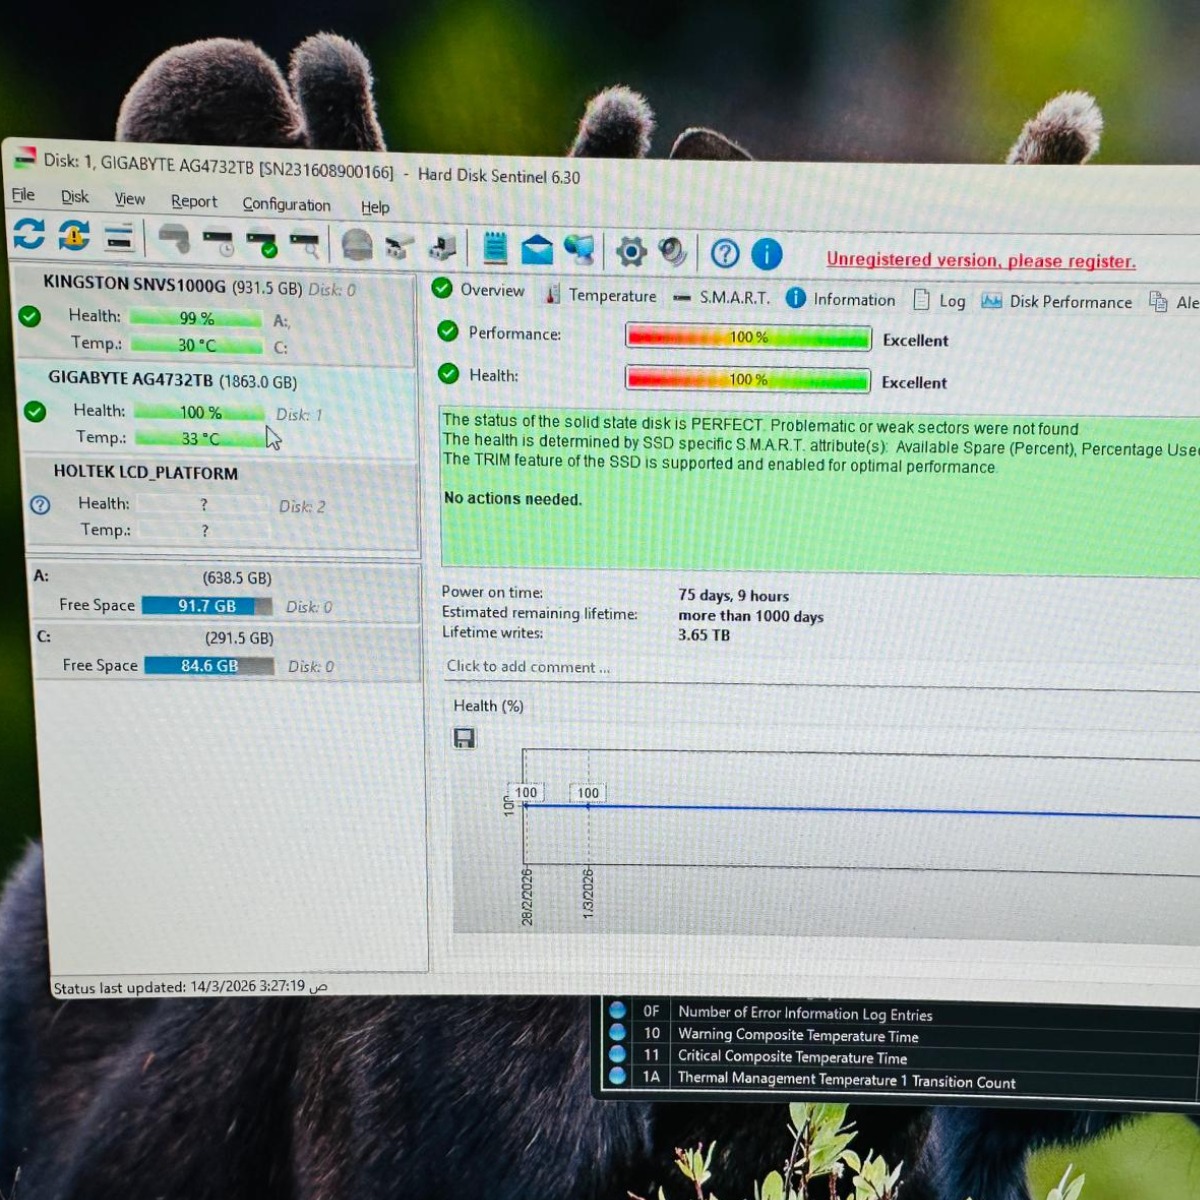Image resolution: width=1200 pixels, height=1200 pixels.
Task: Click the blue information about icon
Action: pos(767,255)
